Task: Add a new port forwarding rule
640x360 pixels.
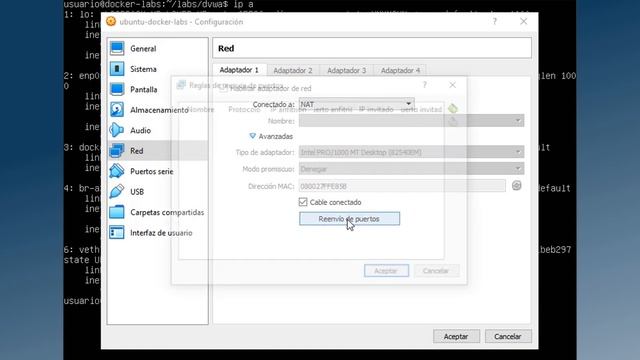Action: 453,109
